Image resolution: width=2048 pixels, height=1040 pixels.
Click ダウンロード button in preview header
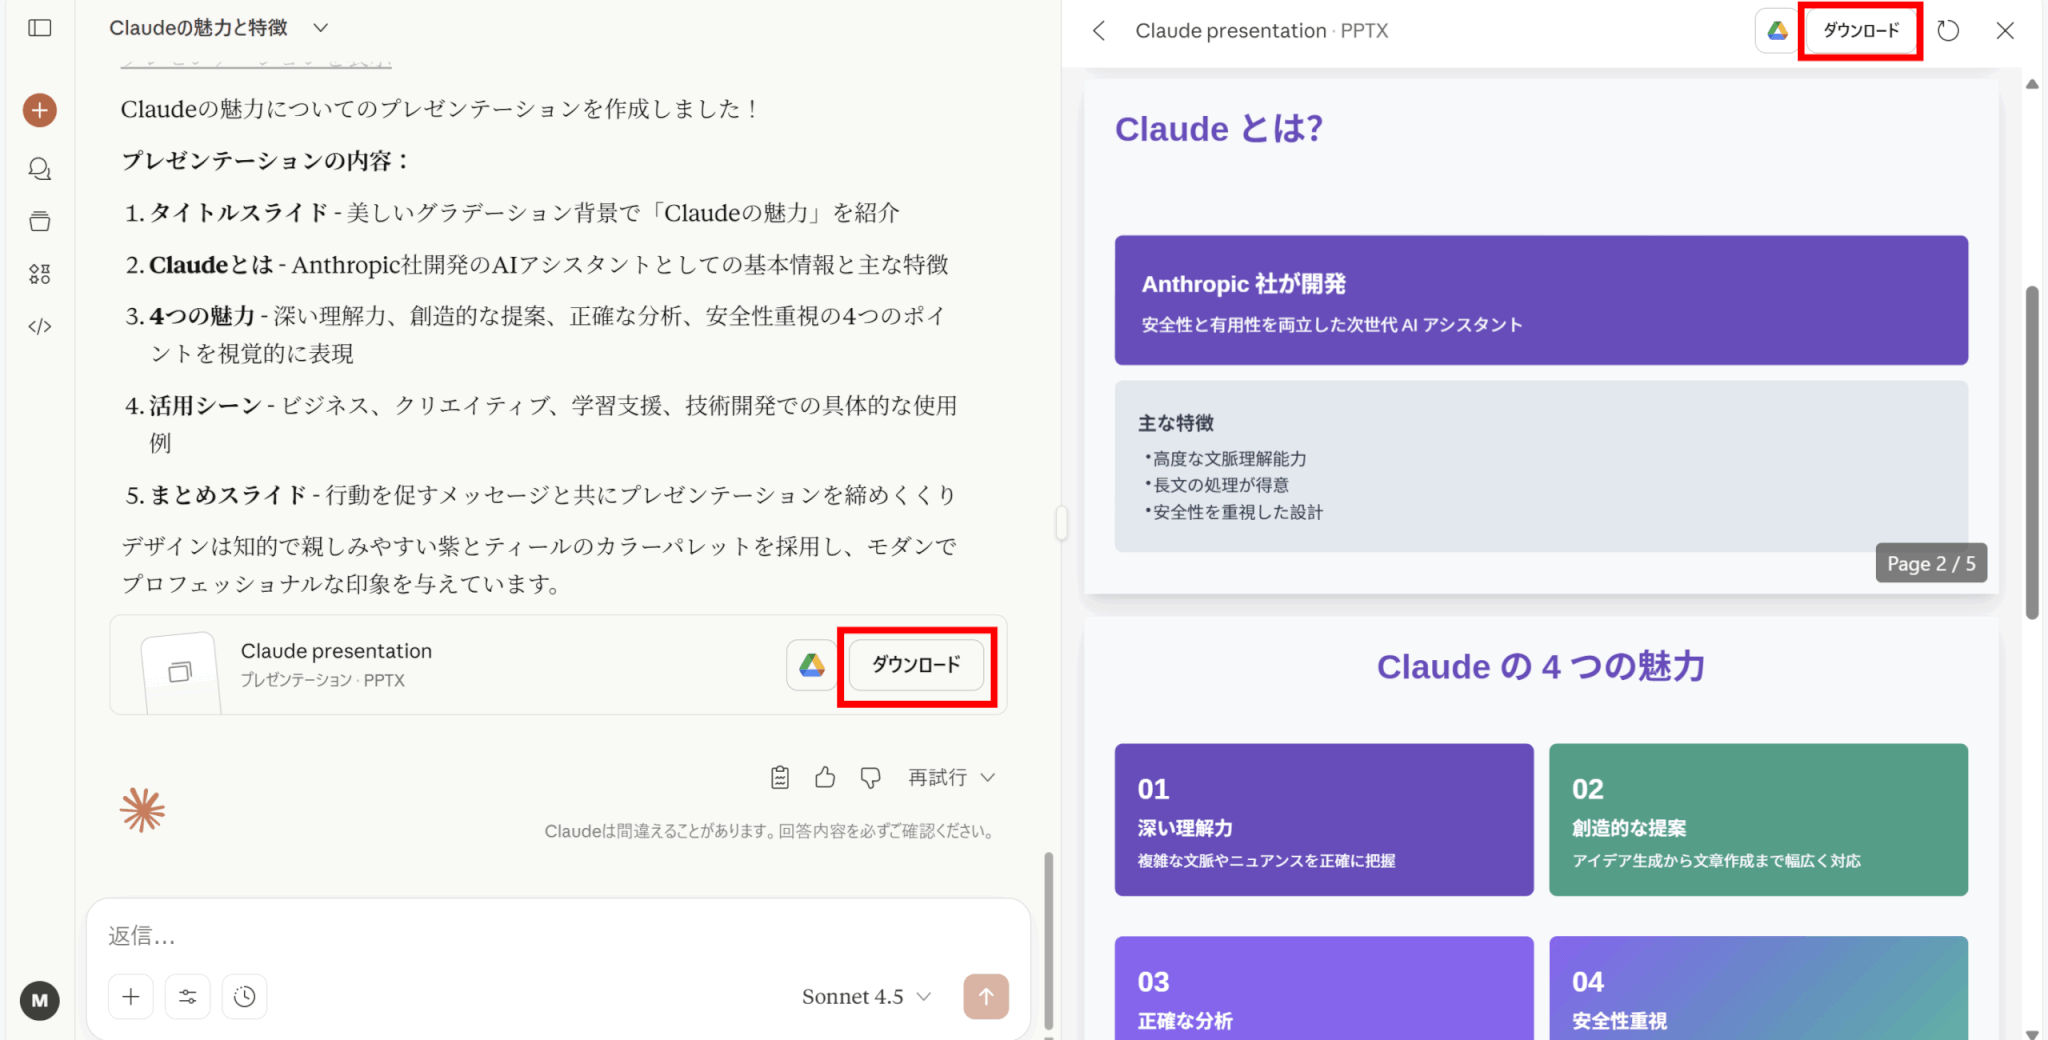1860,31
